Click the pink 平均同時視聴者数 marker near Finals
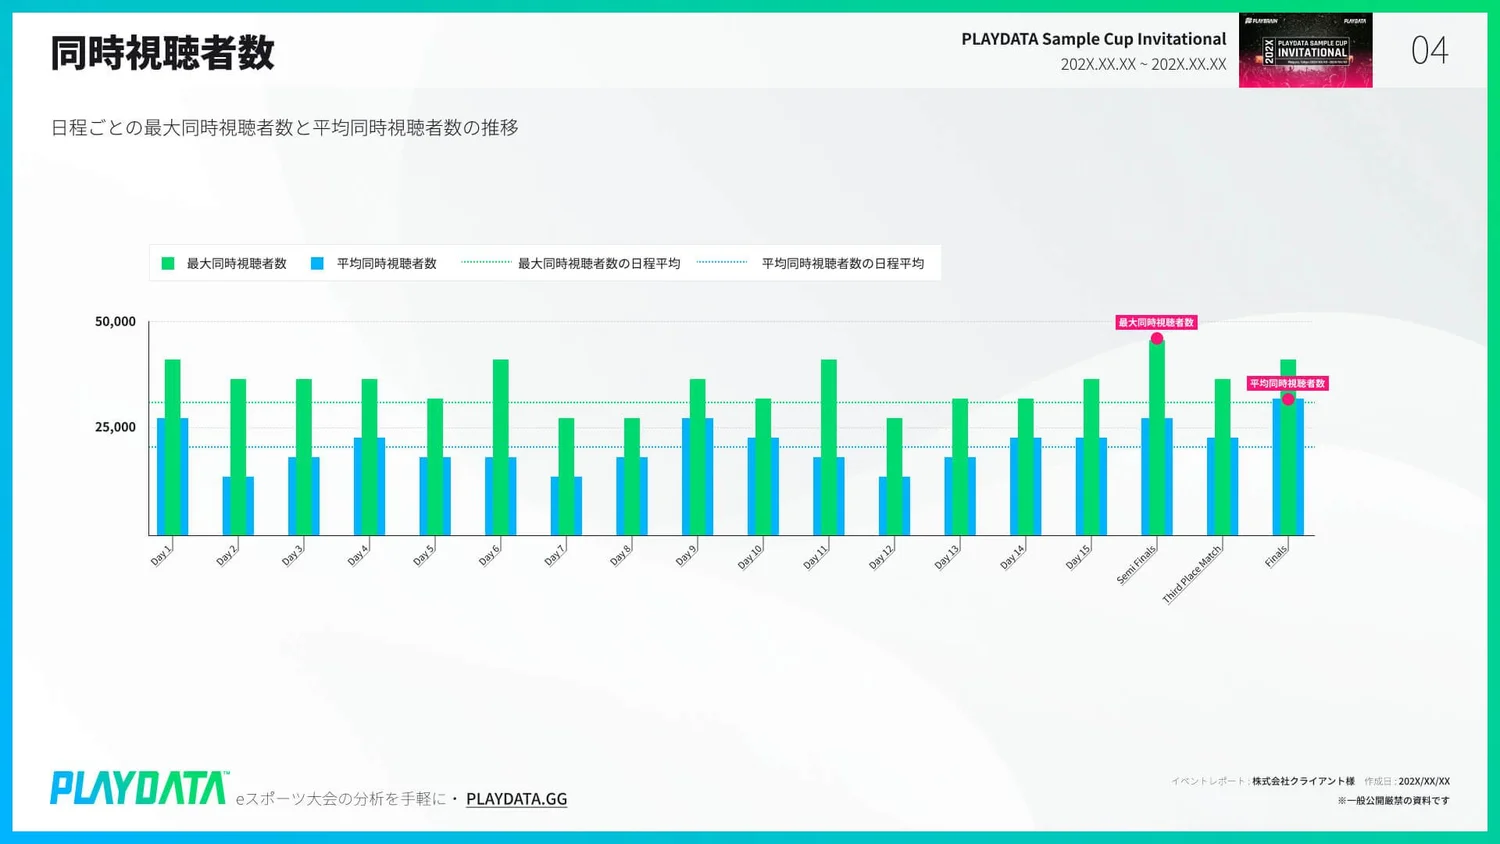This screenshot has height=844, width=1500. [1290, 398]
